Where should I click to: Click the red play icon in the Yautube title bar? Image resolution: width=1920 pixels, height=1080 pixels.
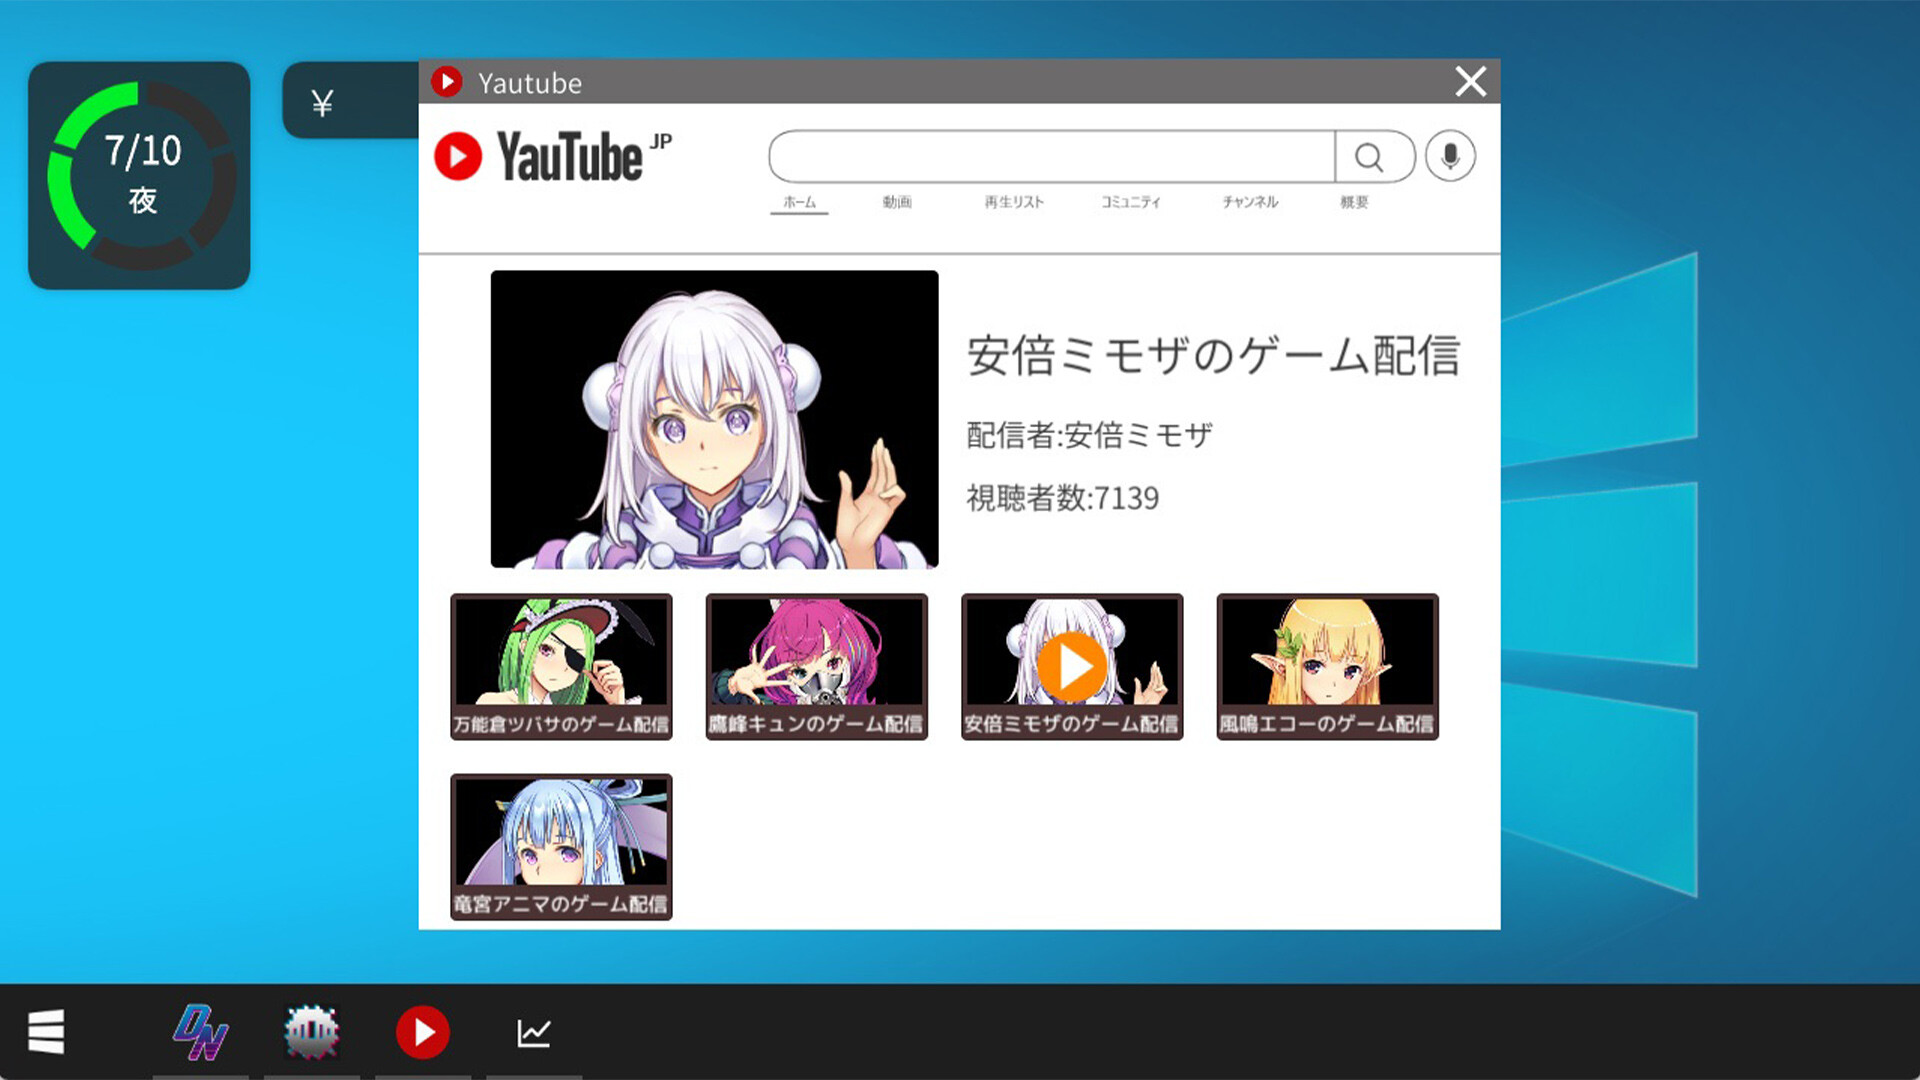[446, 82]
